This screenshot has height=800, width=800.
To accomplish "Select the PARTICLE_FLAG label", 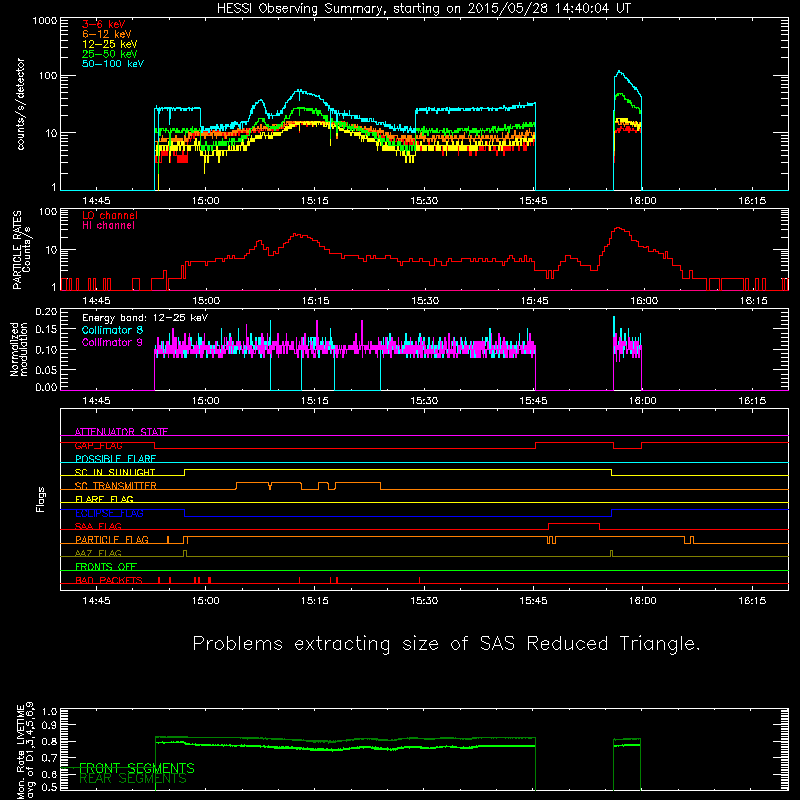I will [x=112, y=539].
